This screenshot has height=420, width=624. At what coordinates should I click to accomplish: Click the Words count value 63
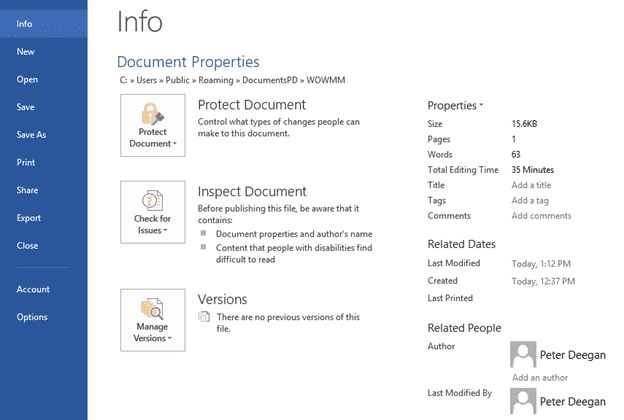[x=516, y=154]
